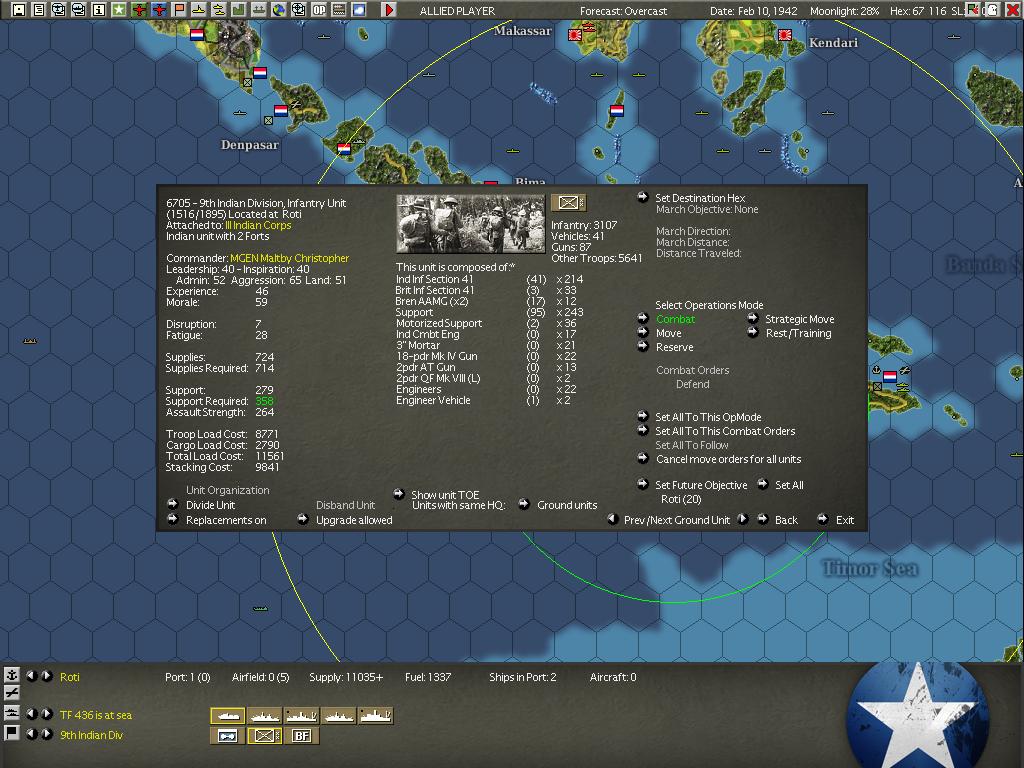
Task: Next base arrow beside Roti
Action: [x=46, y=676]
